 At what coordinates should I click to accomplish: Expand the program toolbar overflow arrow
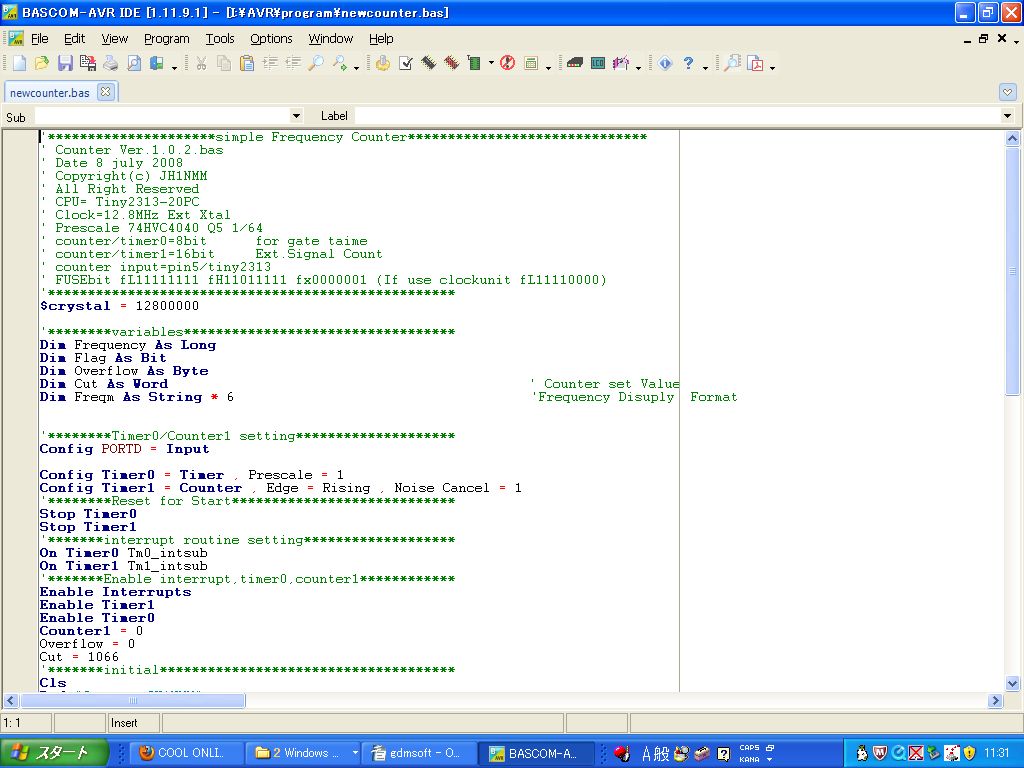pos(548,67)
